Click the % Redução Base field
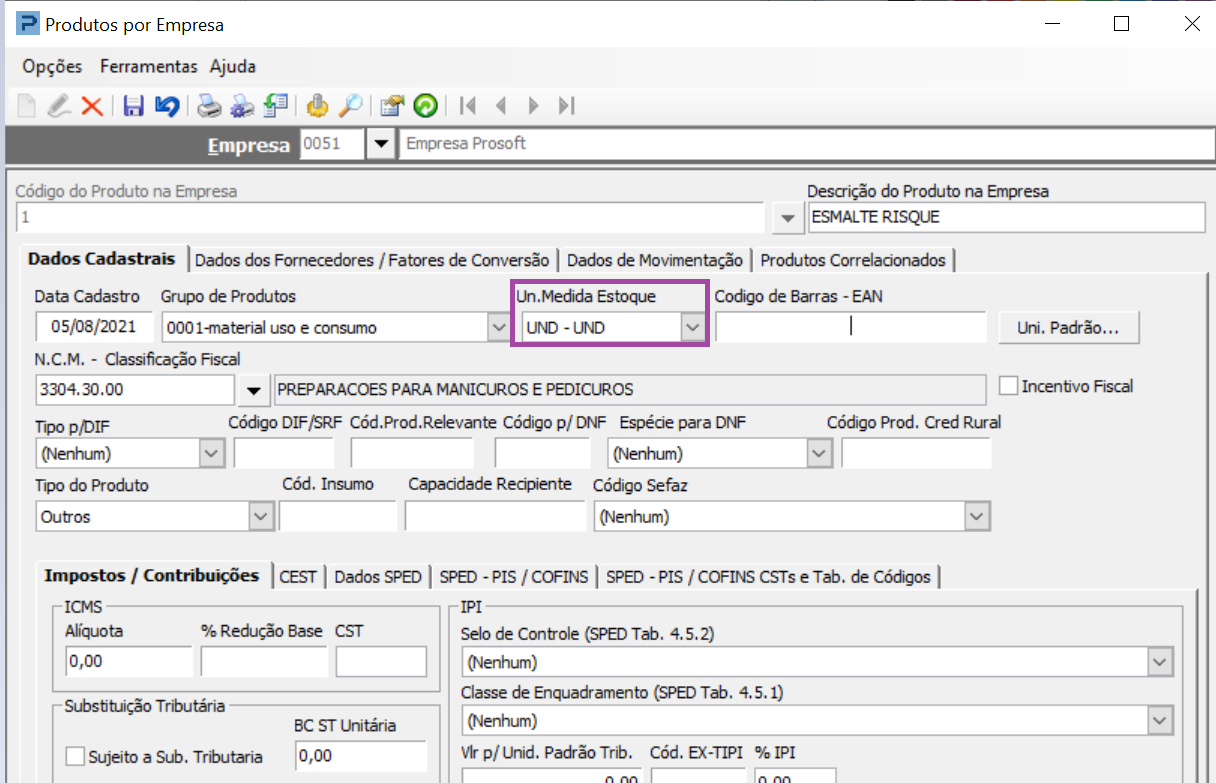Viewport: 1216px width, 784px height. (x=264, y=662)
